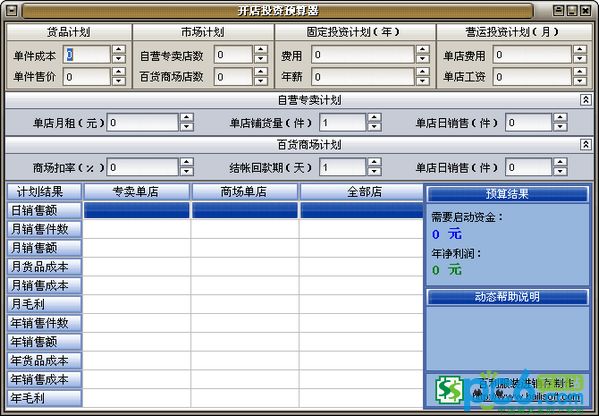Screen dimensions: 599x416
Task: Decrease 百货商场 单店日销售 with down arrow
Action: point(560,172)
